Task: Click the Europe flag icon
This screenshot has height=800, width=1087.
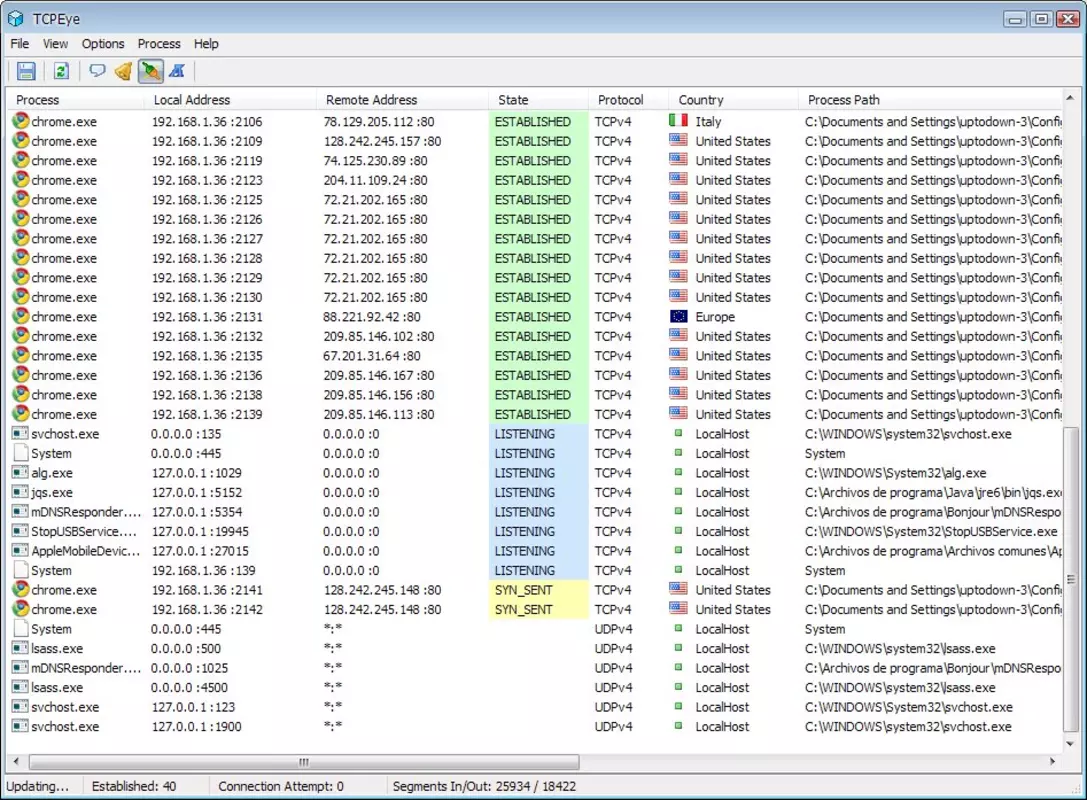Action: [x=678, y=316]
